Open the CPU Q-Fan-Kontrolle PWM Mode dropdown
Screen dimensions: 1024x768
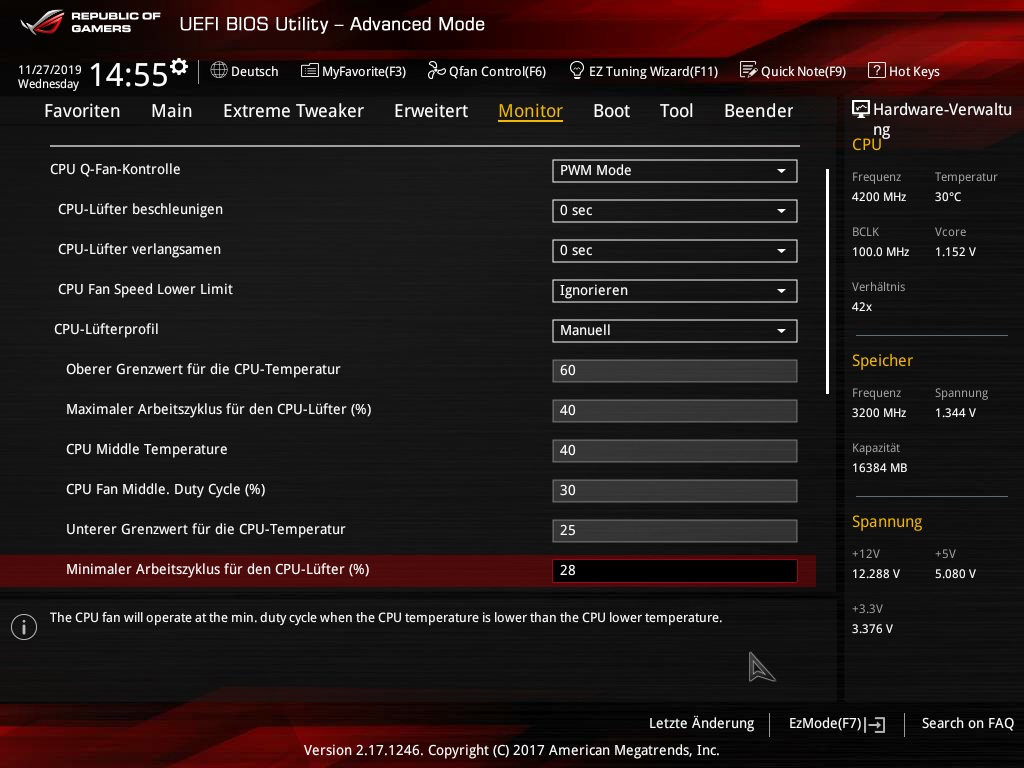[675, 170]
